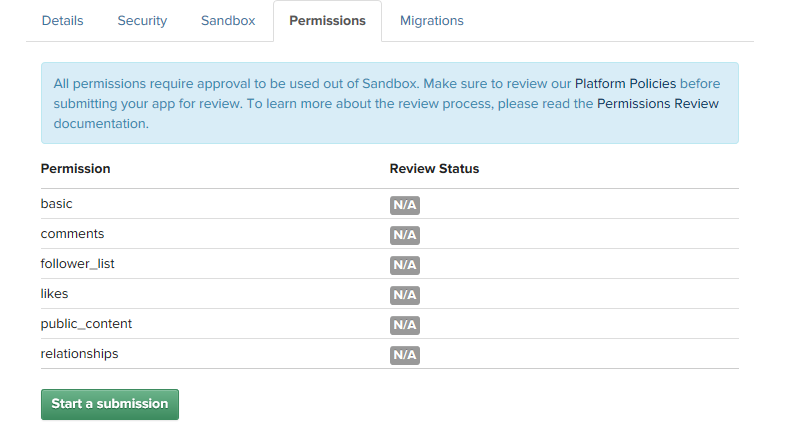Click the Start a submission button

pyautogui.click(x=110, y=404)
